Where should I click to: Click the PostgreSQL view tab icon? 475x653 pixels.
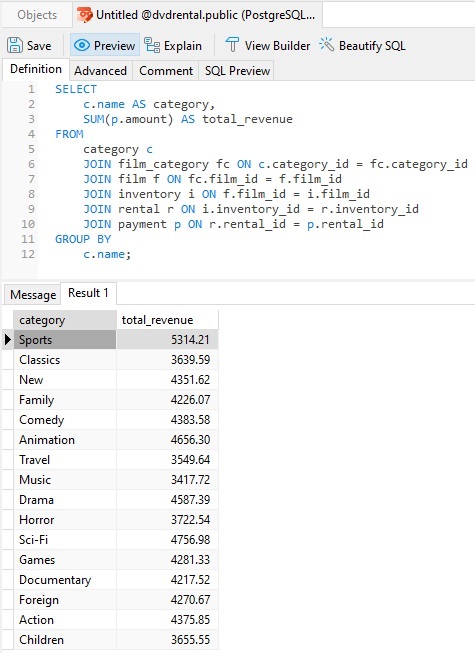click(85, 15)
